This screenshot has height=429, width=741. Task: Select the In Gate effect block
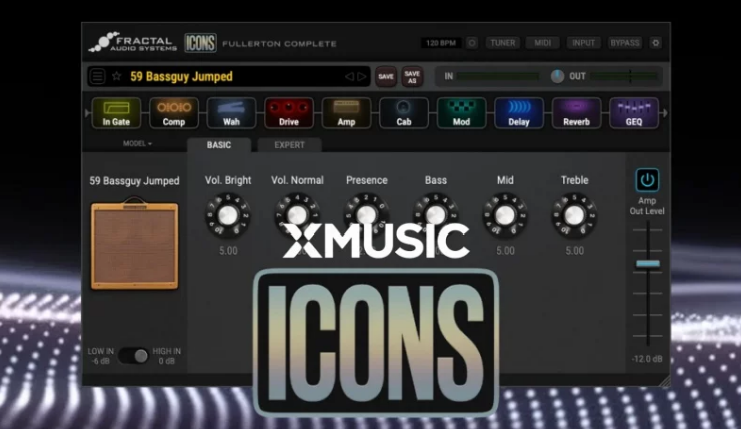[x=116, y=113]
